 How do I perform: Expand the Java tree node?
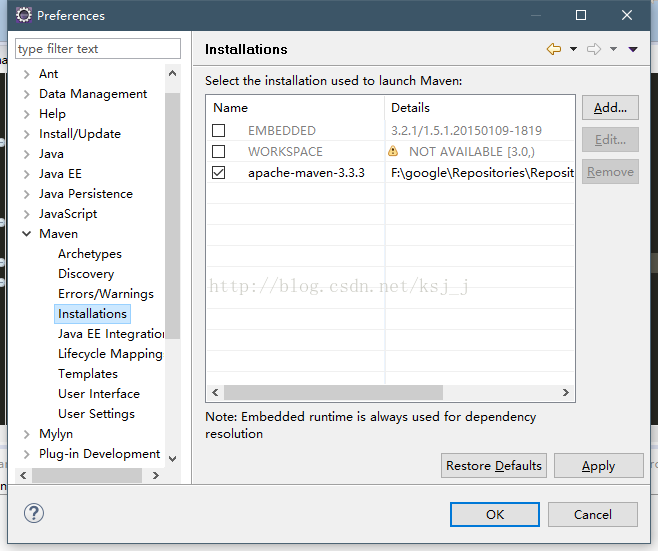pyautogui.click(x=26, y=154)
